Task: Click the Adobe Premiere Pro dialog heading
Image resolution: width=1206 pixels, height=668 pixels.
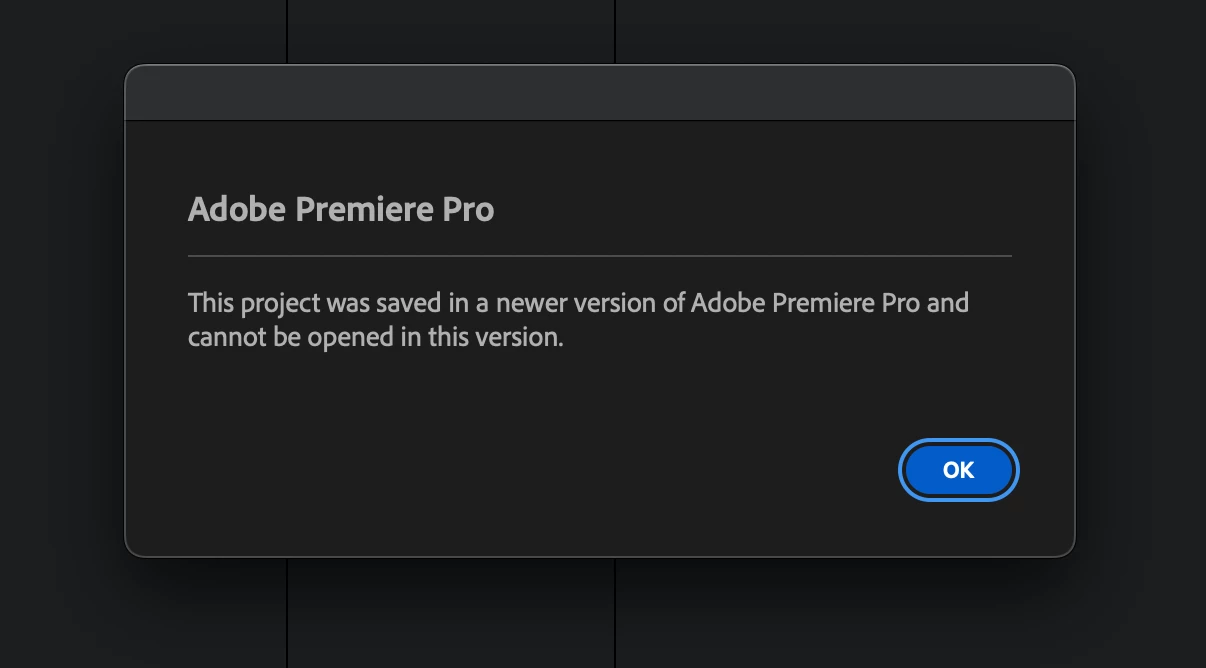Action: (341, 210)
